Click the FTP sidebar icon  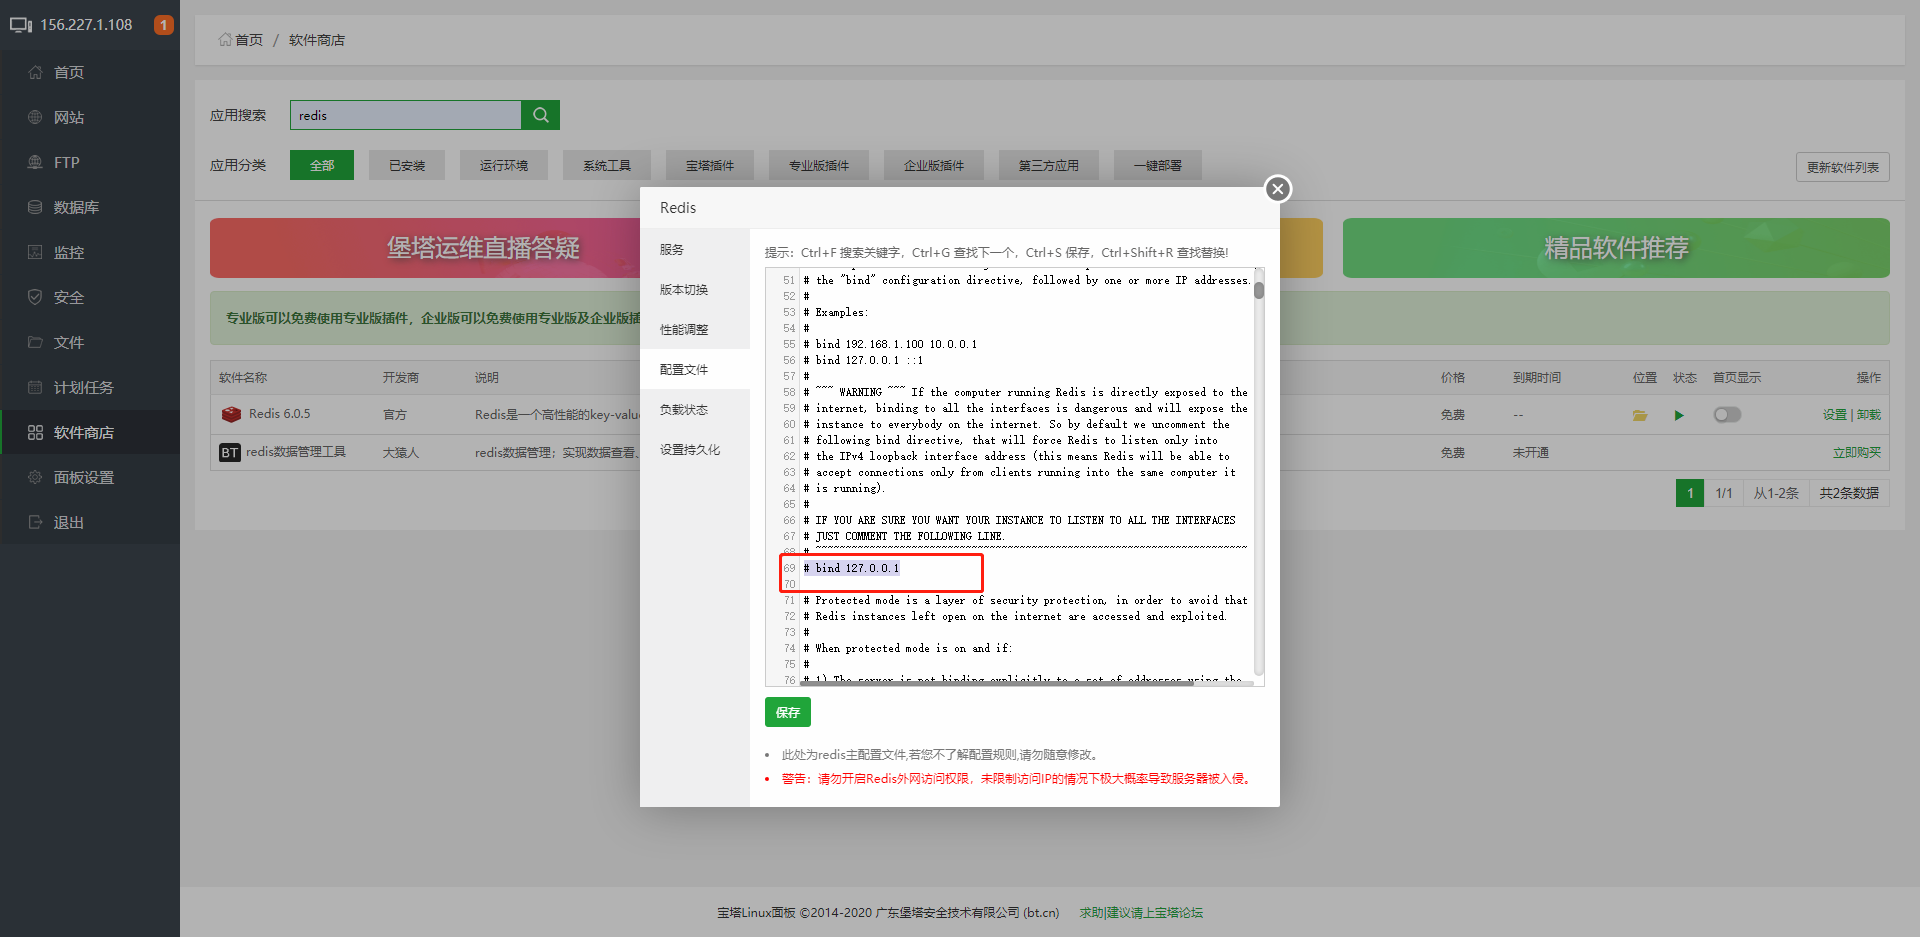coord(35,162)
